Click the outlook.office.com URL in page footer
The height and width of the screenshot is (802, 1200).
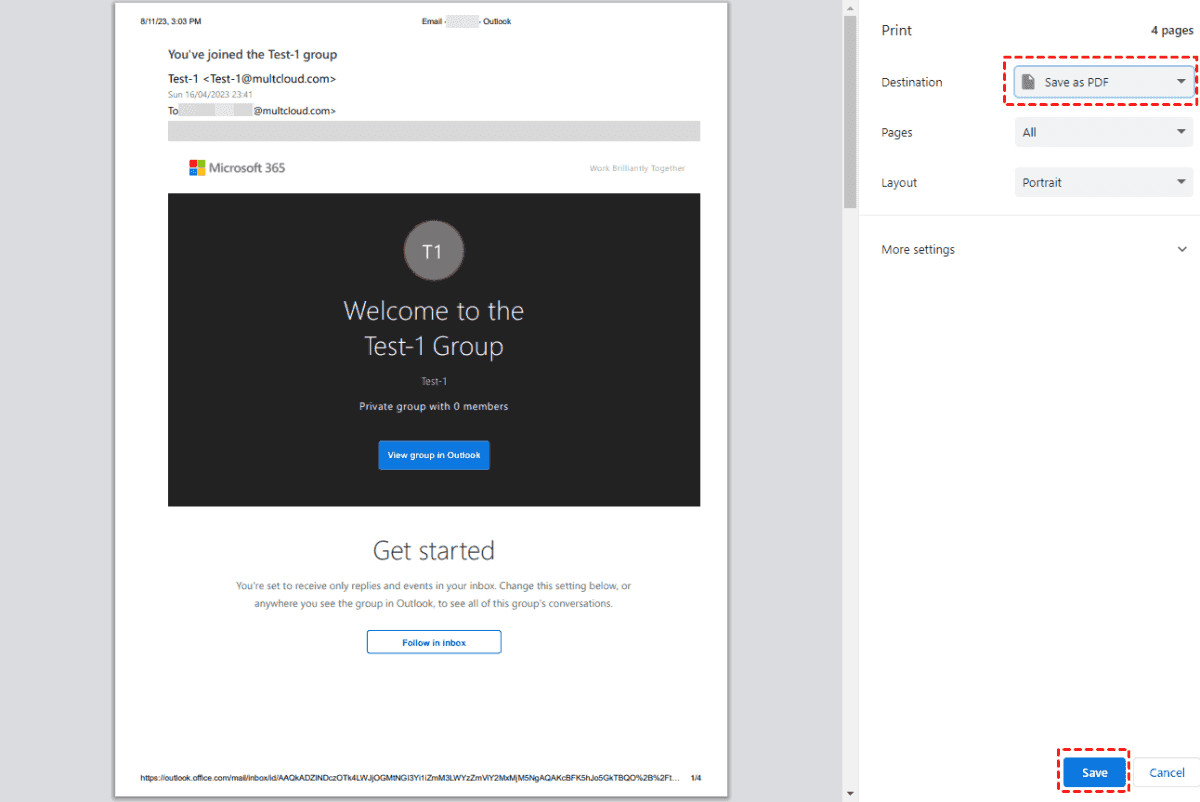click(411, 777)
